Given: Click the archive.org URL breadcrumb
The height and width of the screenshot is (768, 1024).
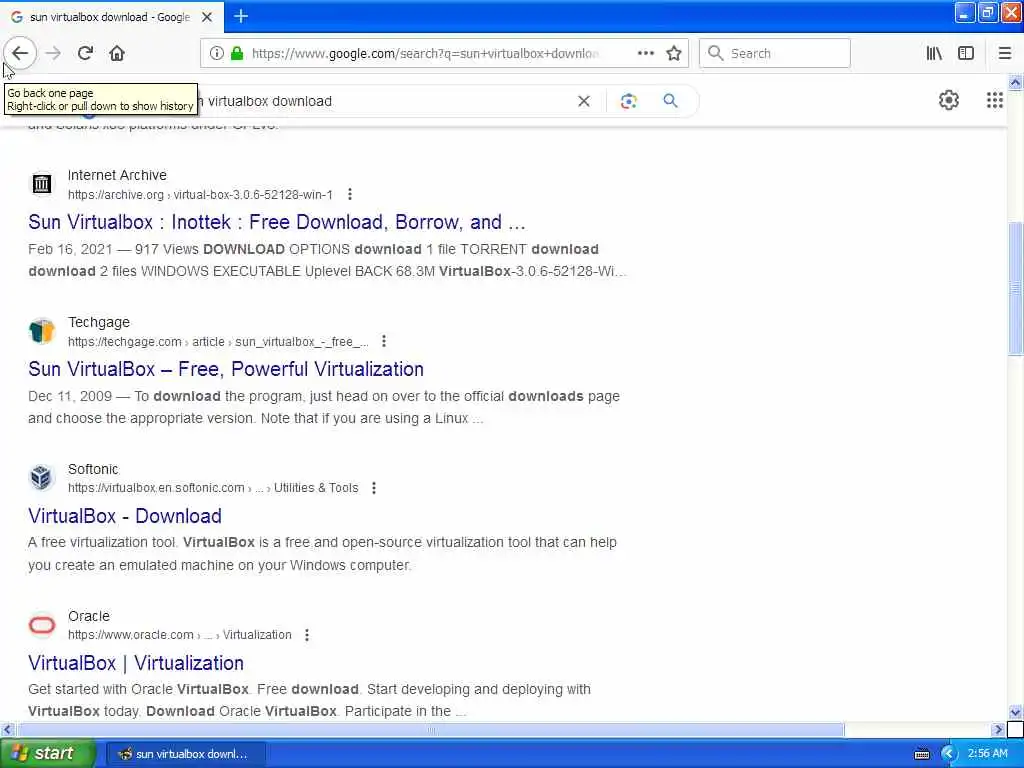Looking at the screenshot, I should click(200, 195).
